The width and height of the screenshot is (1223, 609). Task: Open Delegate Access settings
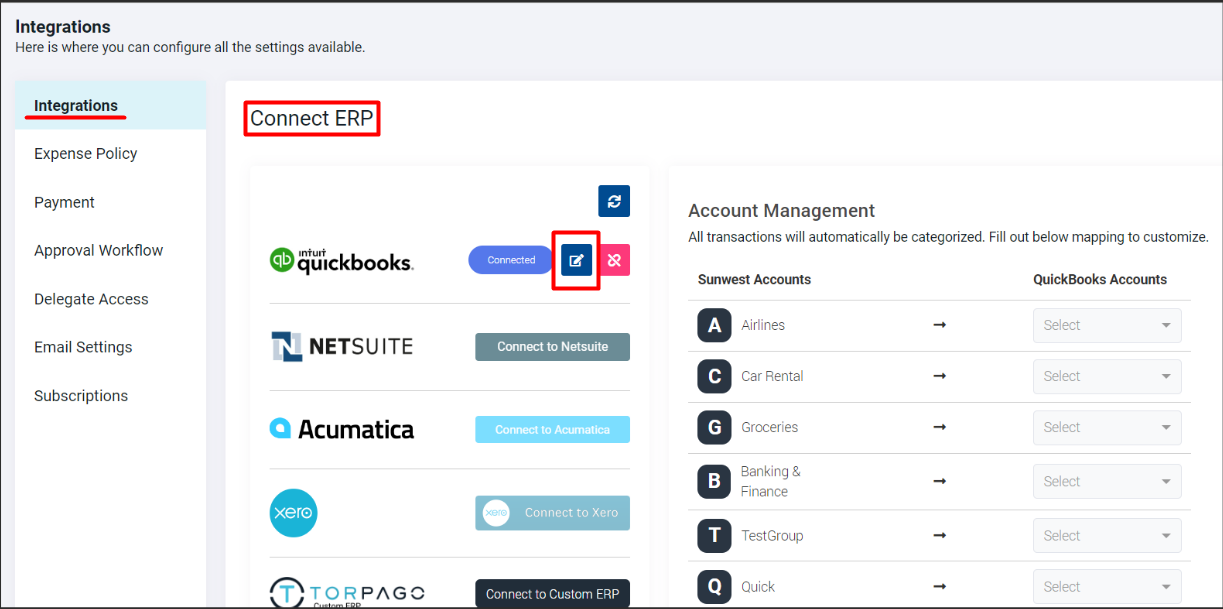pyautogui.click(x=91, y=299)
